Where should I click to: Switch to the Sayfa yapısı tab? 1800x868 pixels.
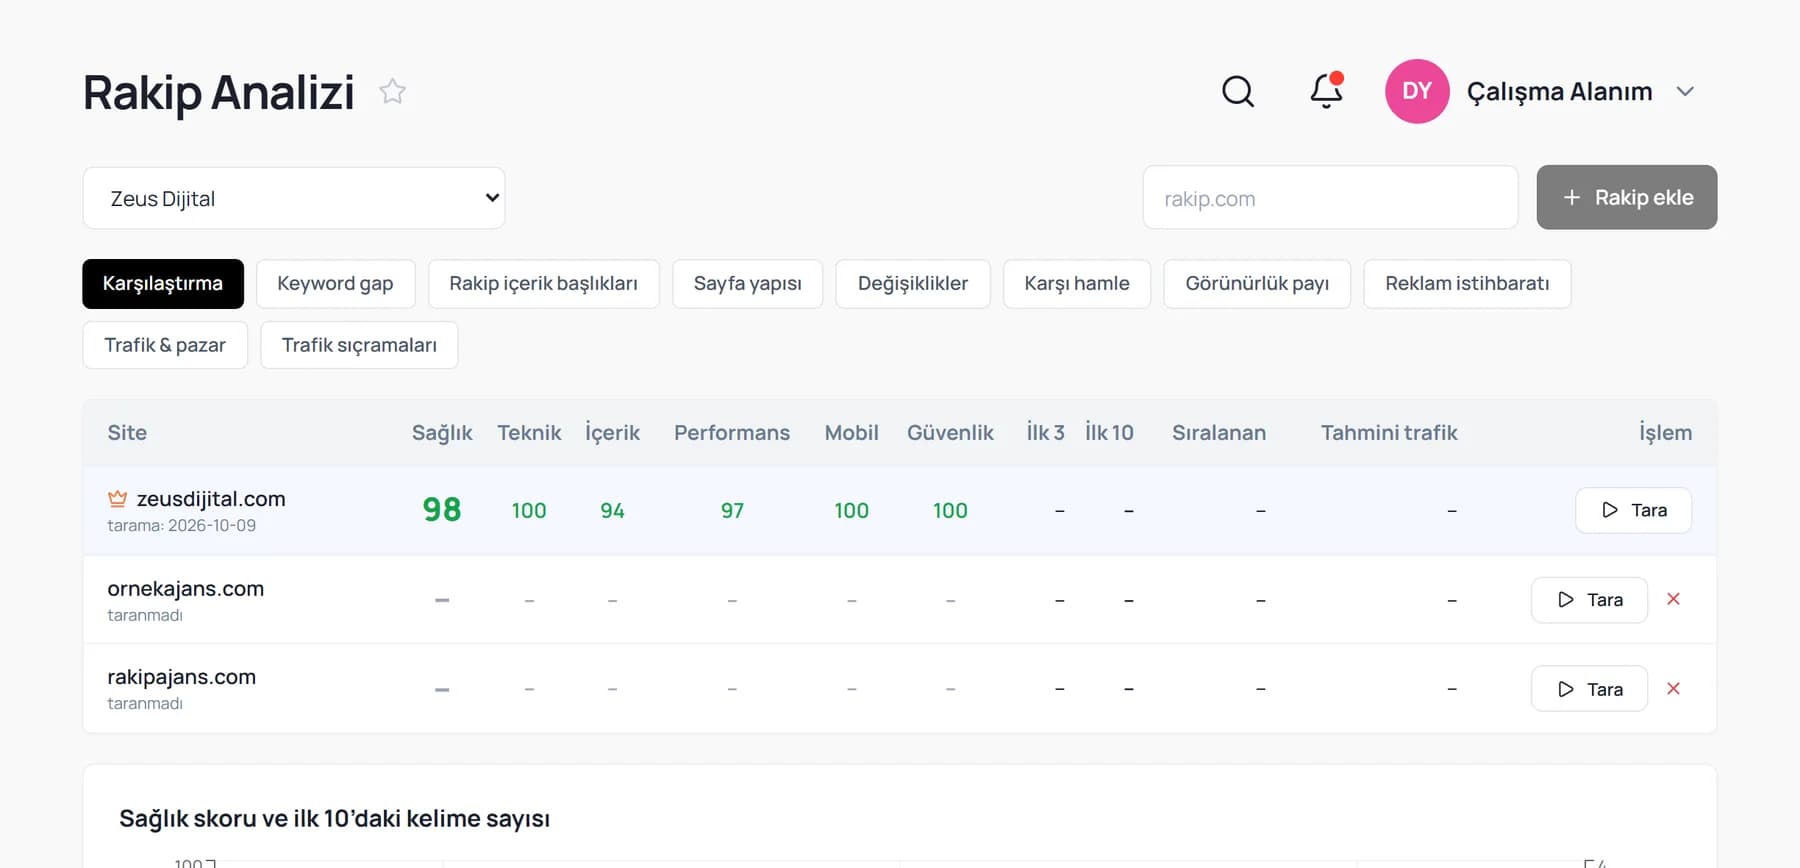(747, 284)
